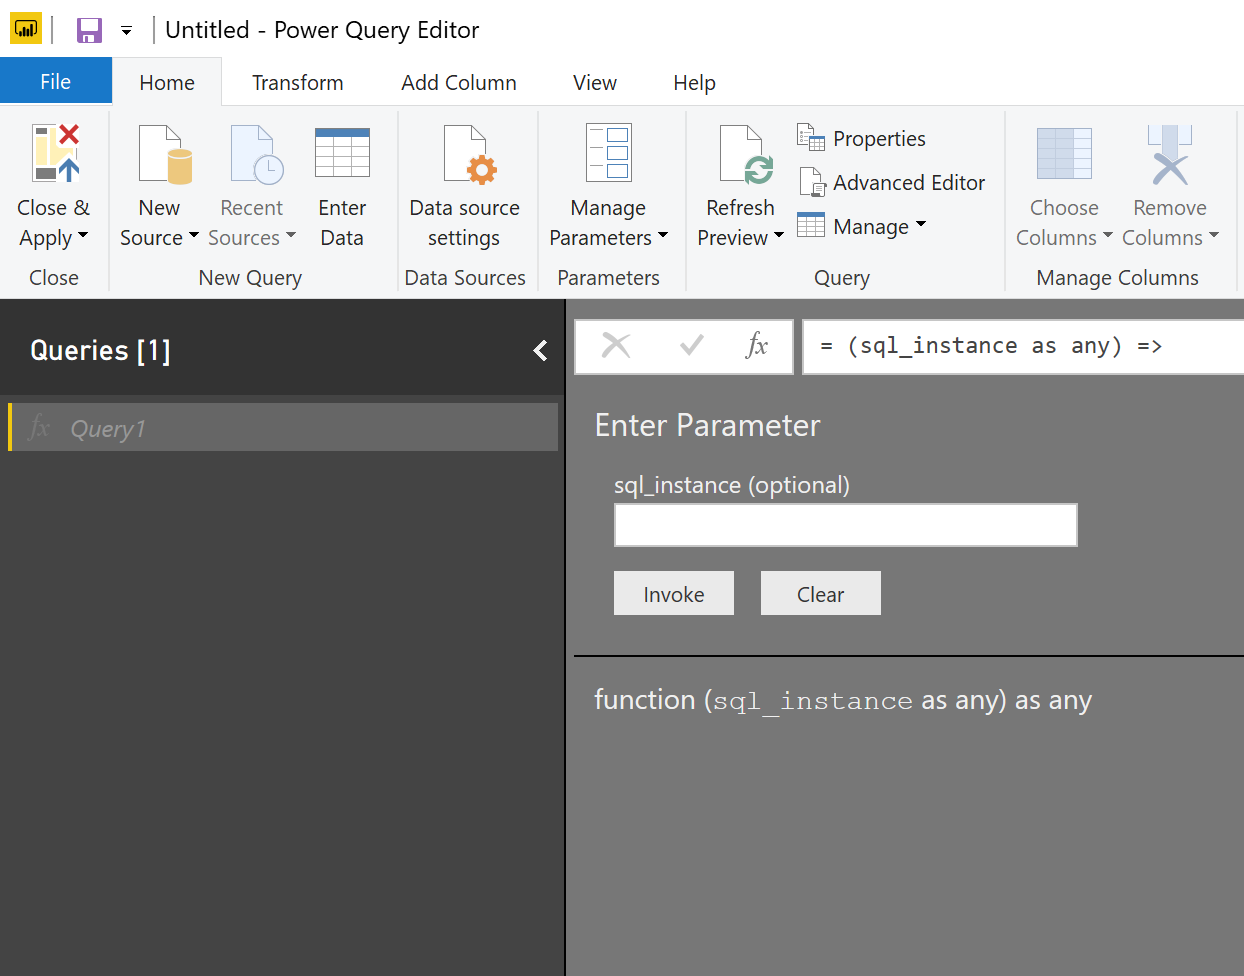Image resolution: width=1244 pixels, height=976 pixels.
Task: Switch to the Transform tab
Action: (298, 82)
